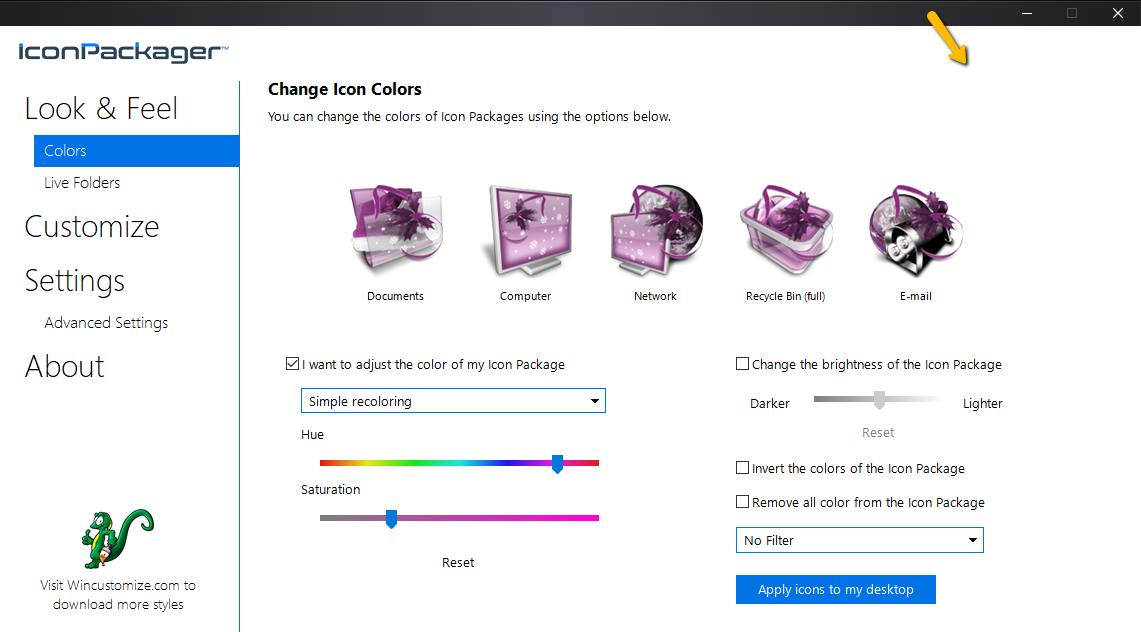This screenshot has width=1141, height=632.
Task: Tick 'Remove all color from the Icon Package'
Action: pos(742,502)
